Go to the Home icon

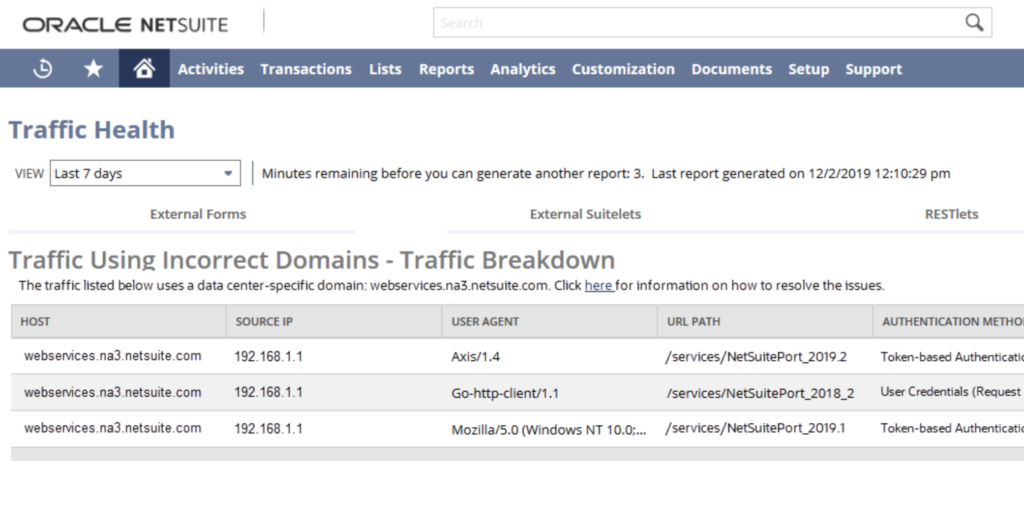144,69
